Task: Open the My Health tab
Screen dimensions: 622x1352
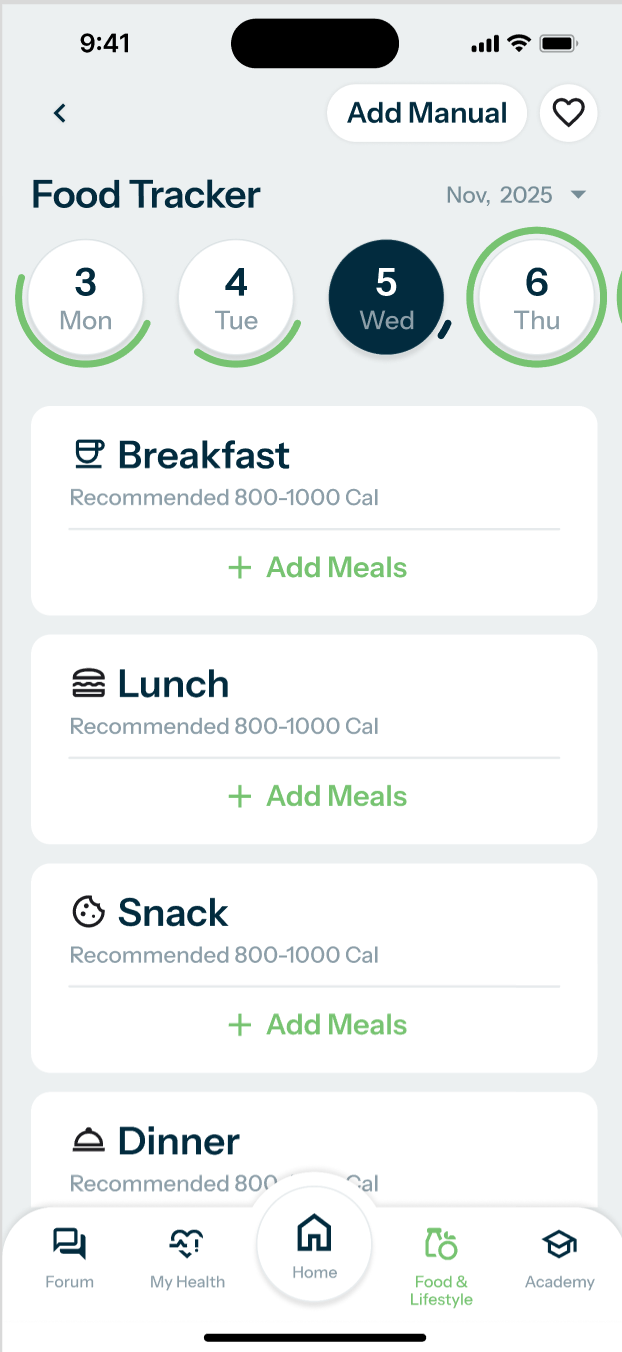Action: click(x=187, y=1256)
